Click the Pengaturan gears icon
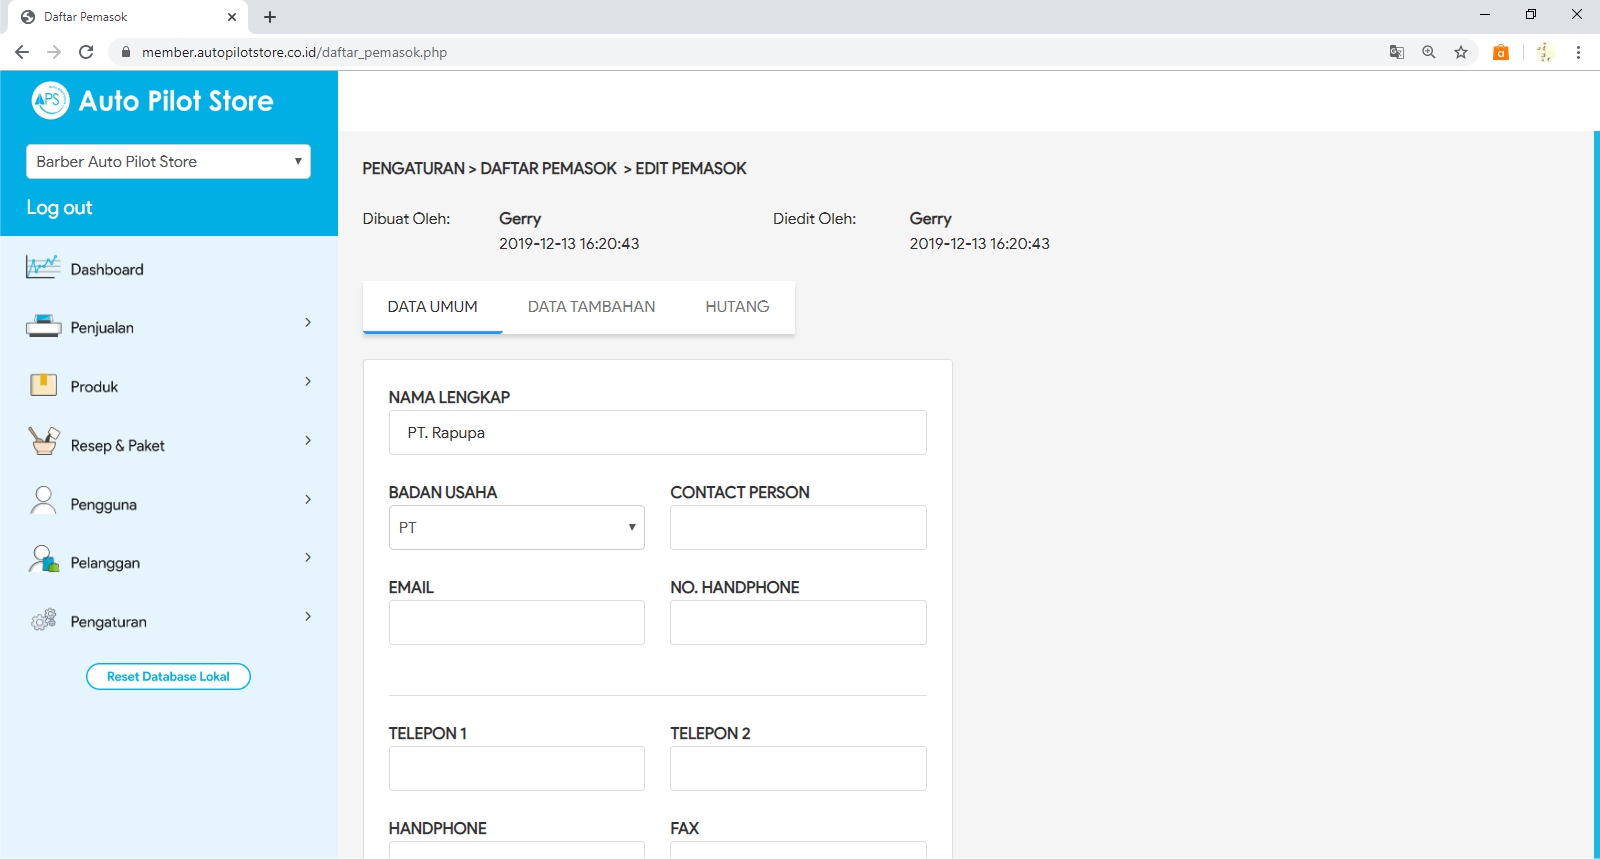The height and width of the screenshot is (859, 1600). [43, 620]
